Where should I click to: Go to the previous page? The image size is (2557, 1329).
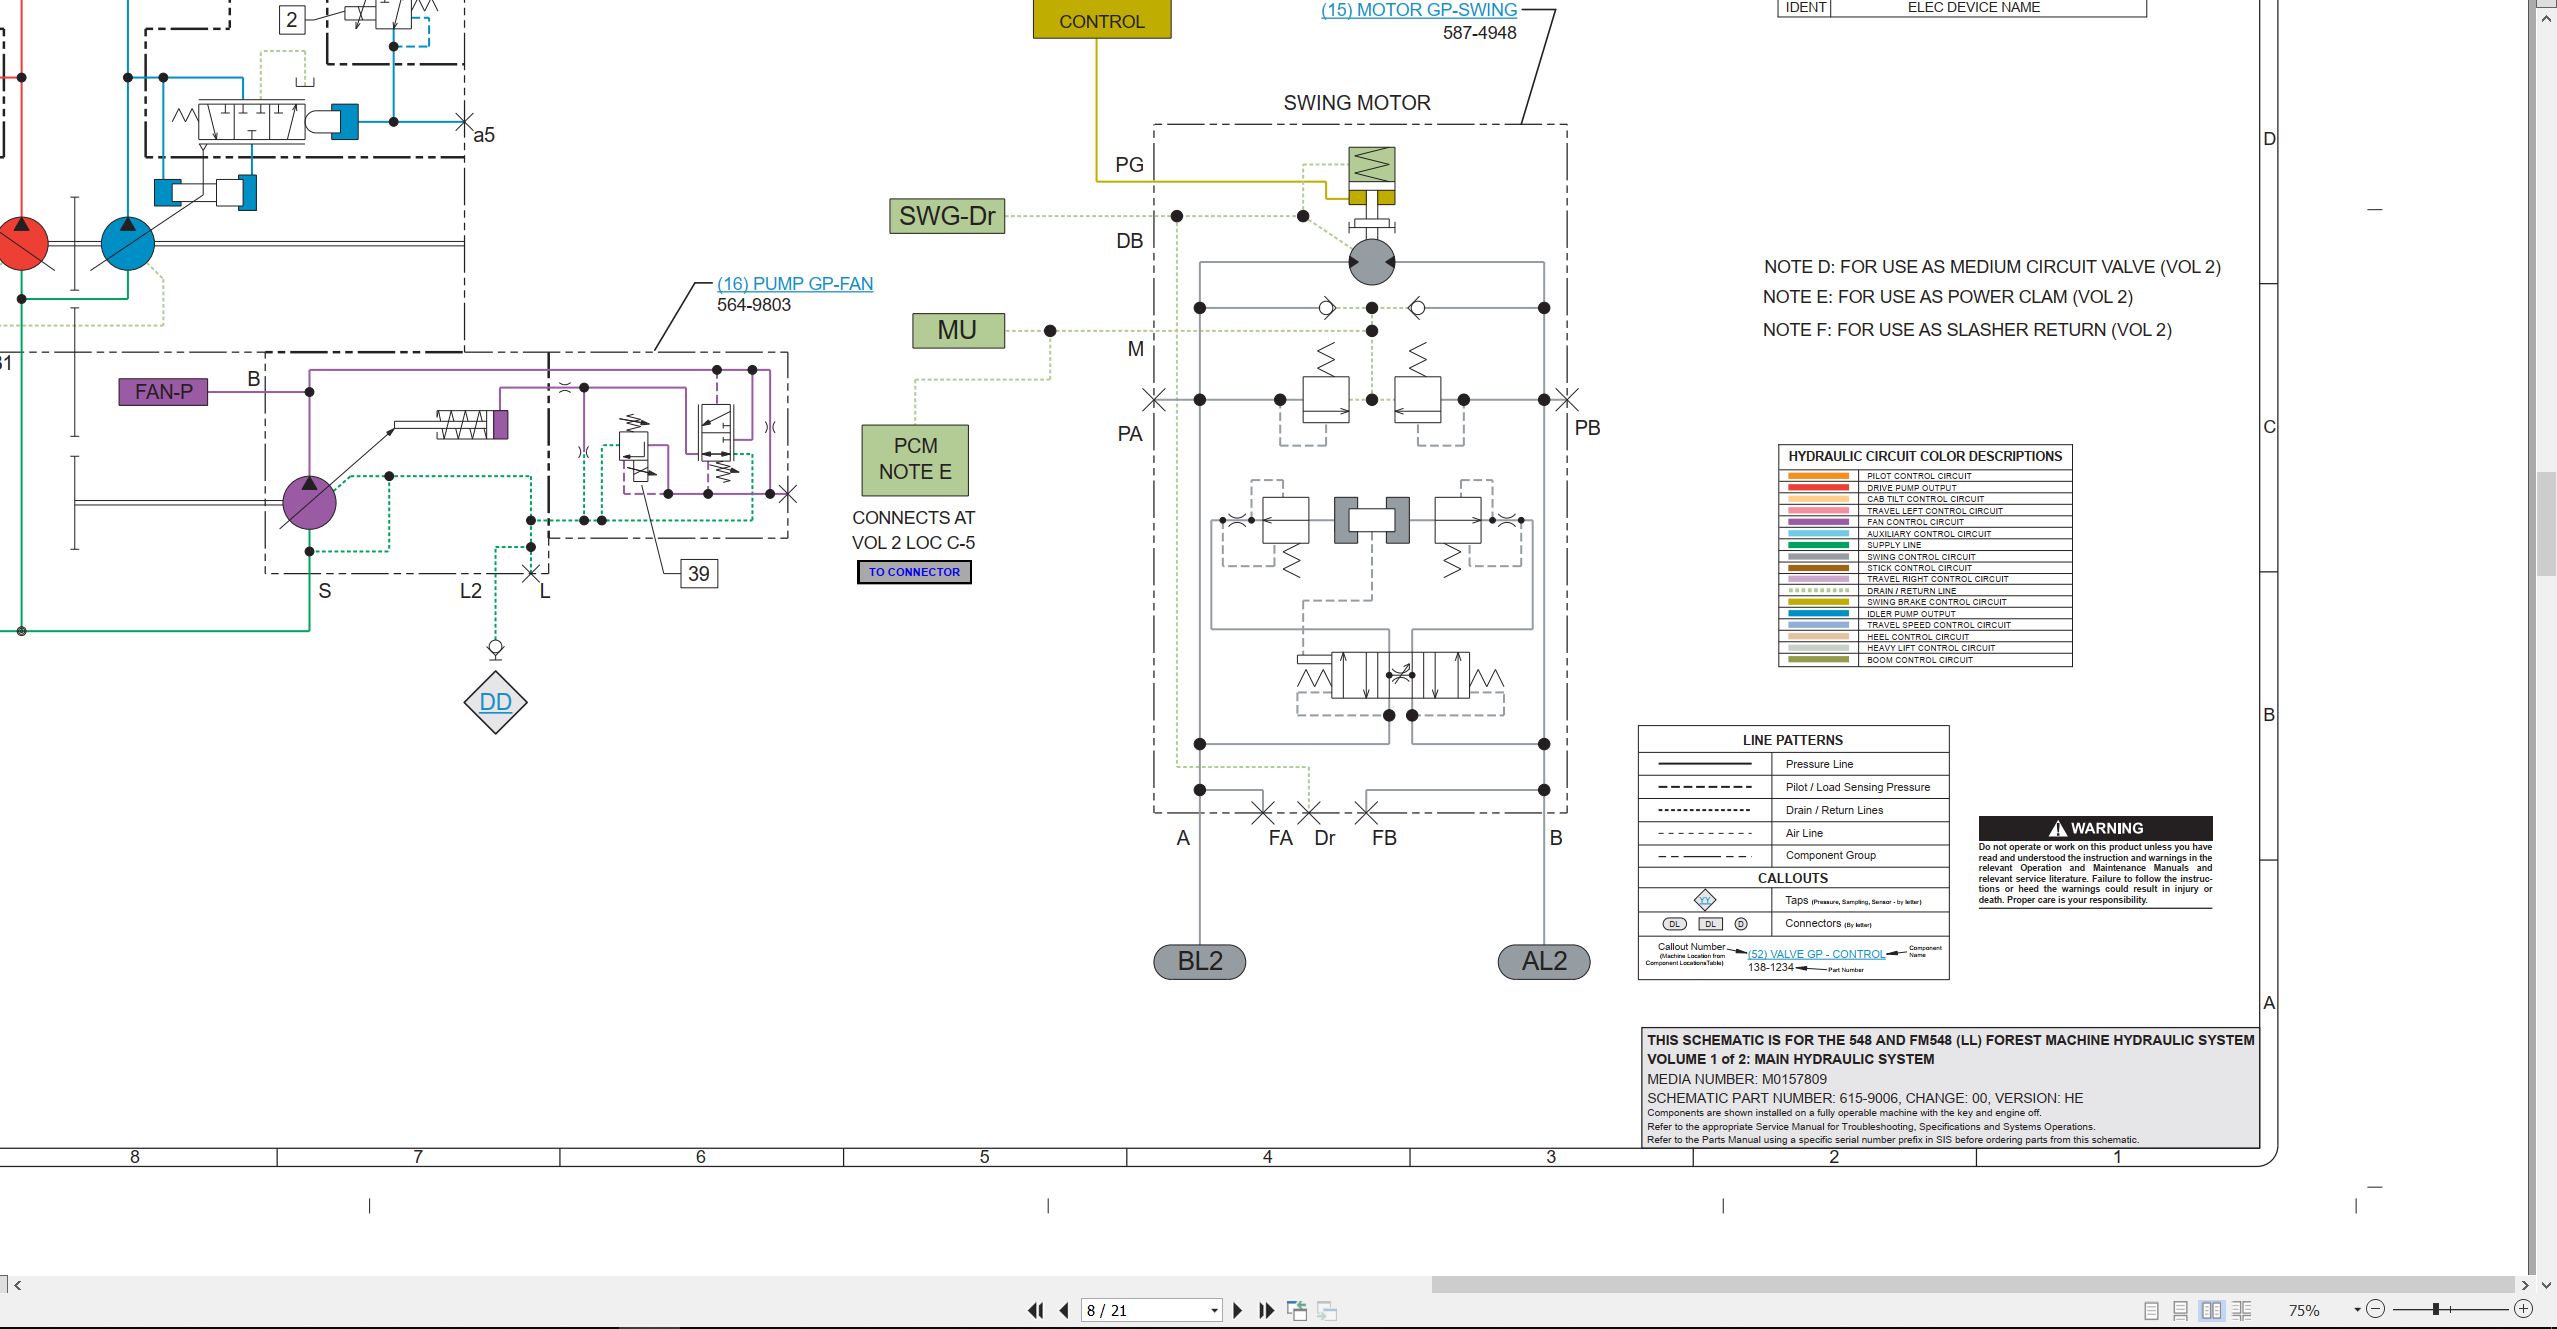[1064, 1310]
